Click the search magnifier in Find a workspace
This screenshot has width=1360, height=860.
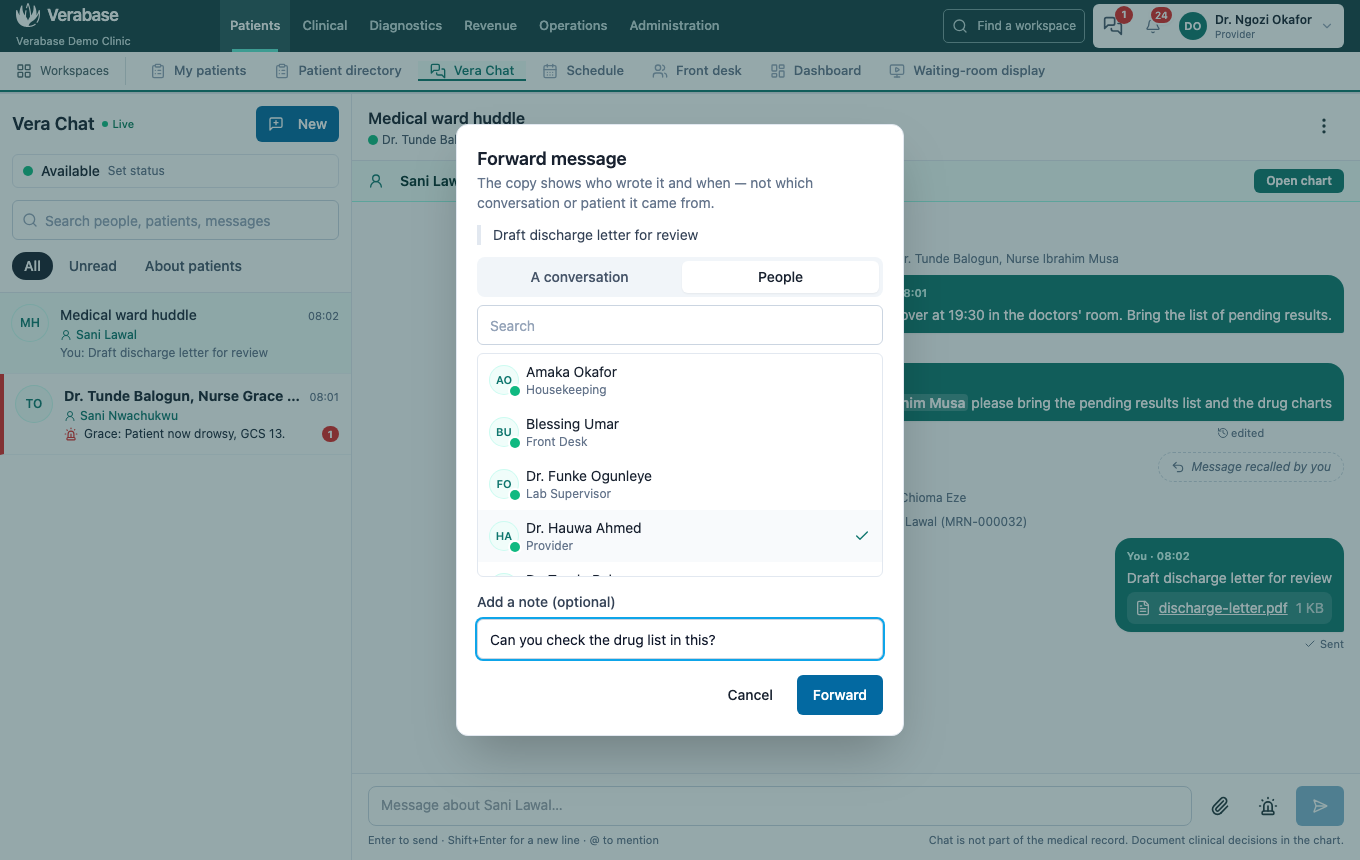coord(960,26)
